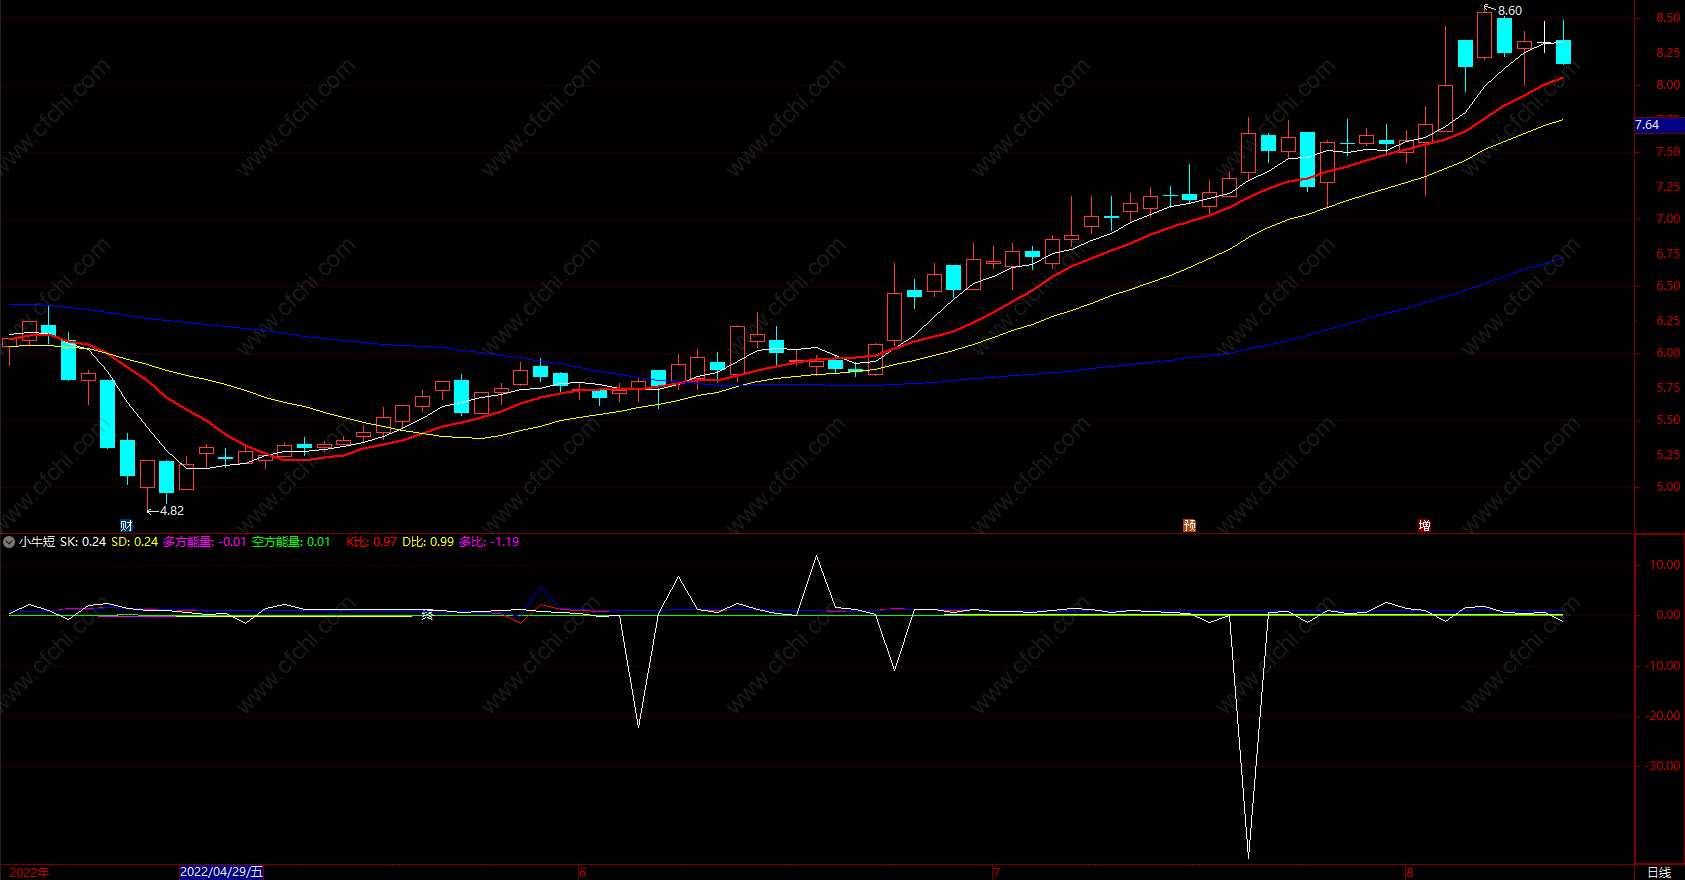The width and height of the screenshot is (1685, 880).
Task: Click the 5.00 price axis label
Action: [1668, 487]
